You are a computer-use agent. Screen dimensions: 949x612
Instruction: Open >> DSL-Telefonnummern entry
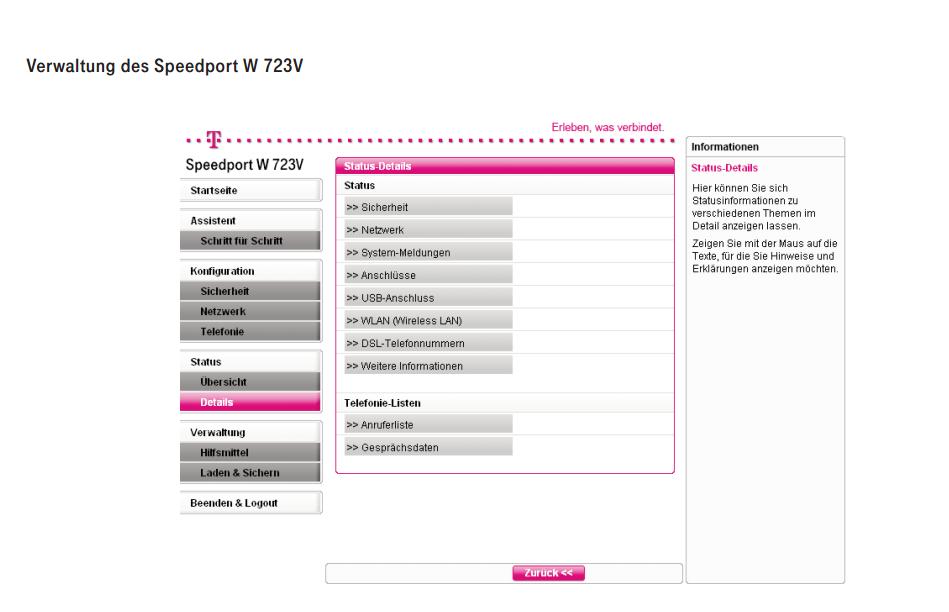coord(428,343)
